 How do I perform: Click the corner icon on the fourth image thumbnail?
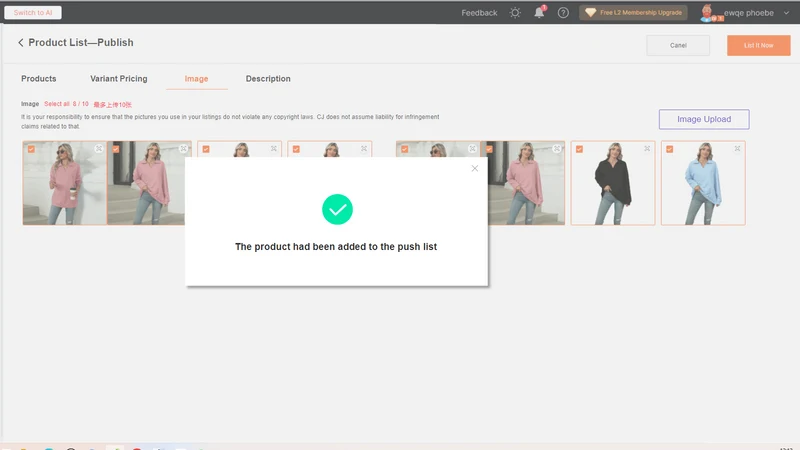tap(364, 148)
